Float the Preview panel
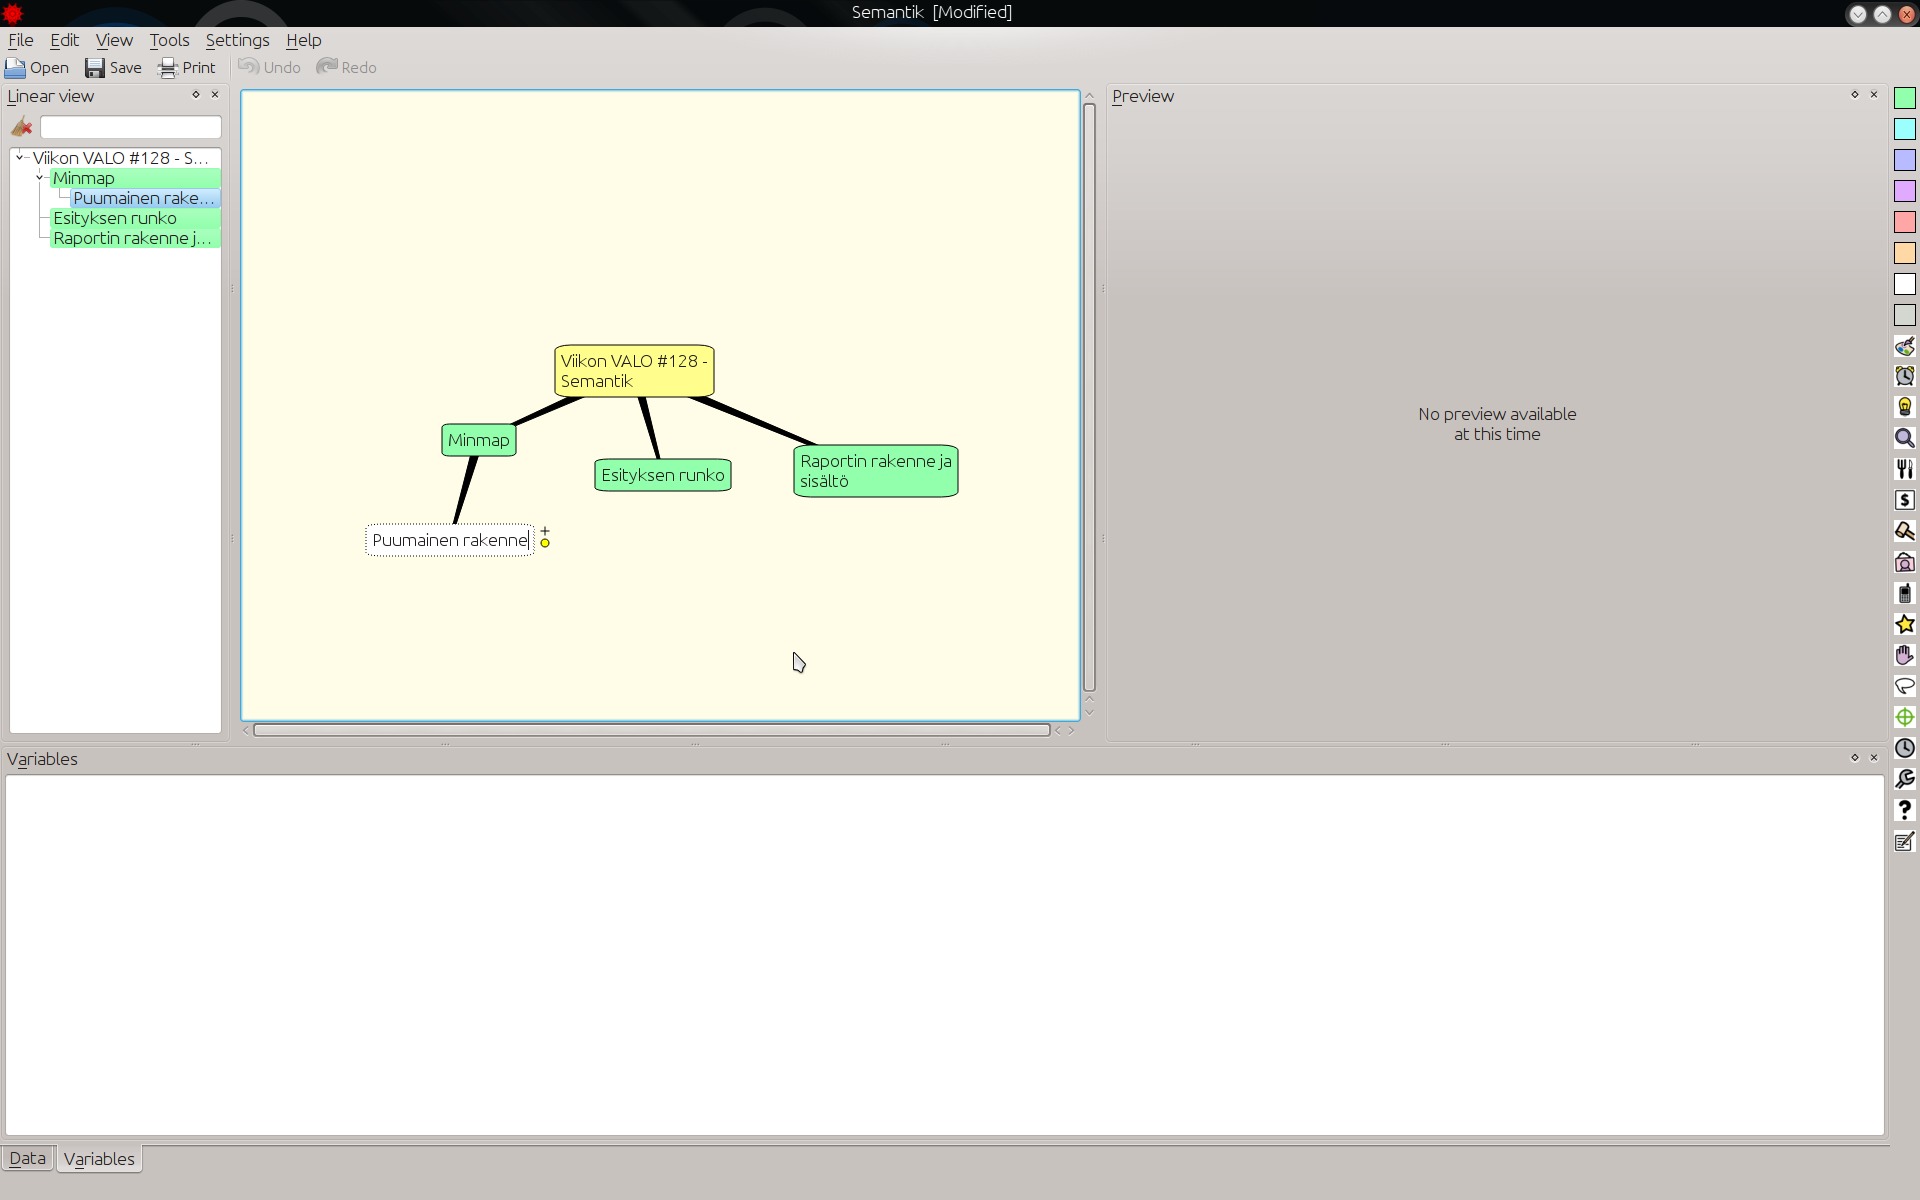 pyautogui.click(x=1855, y=95)
